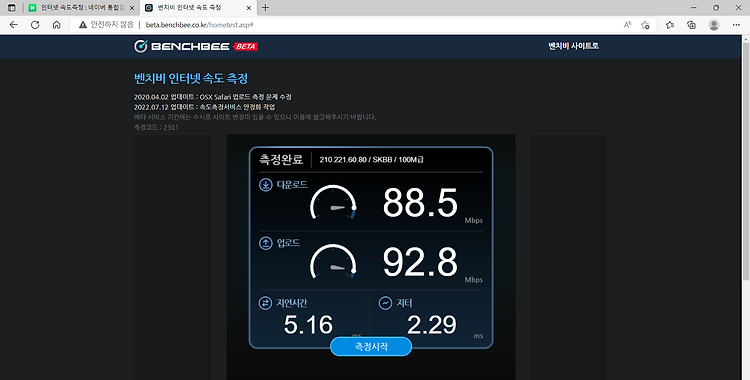Image resolution: width=750 pixels, height=380 pixels.
Task: Click the 210.221.60.80 / SKBB / 100M급 info
Action: coord(371,160)
